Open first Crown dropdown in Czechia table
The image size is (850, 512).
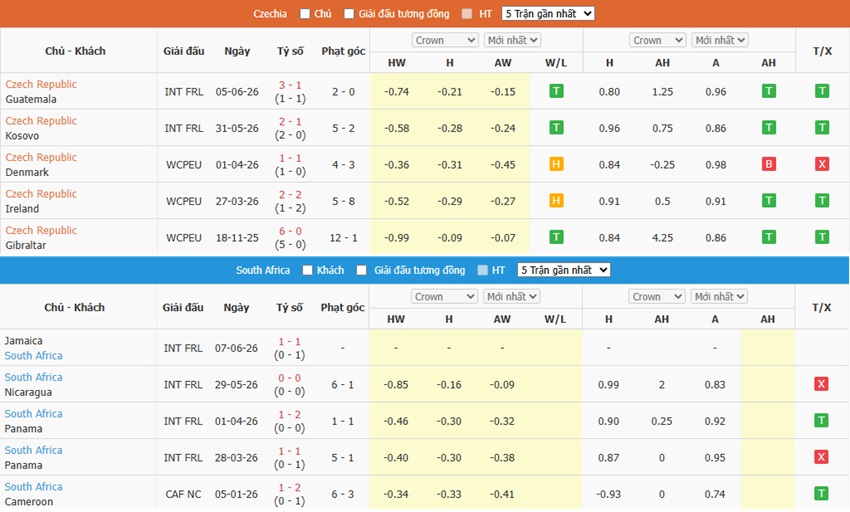pyautogui.click(x=445, y=40)
